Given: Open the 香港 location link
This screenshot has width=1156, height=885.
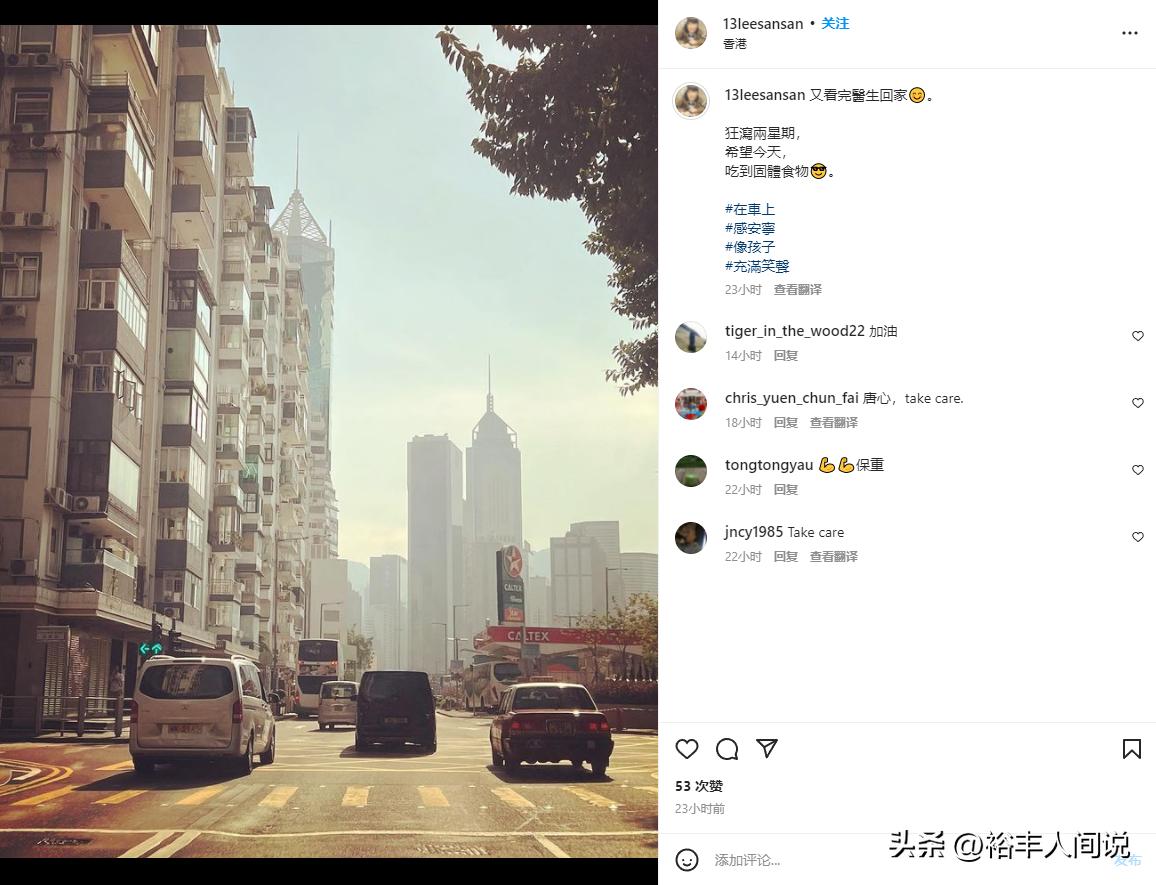Looking at the screenshot, I should click(735, 44).
